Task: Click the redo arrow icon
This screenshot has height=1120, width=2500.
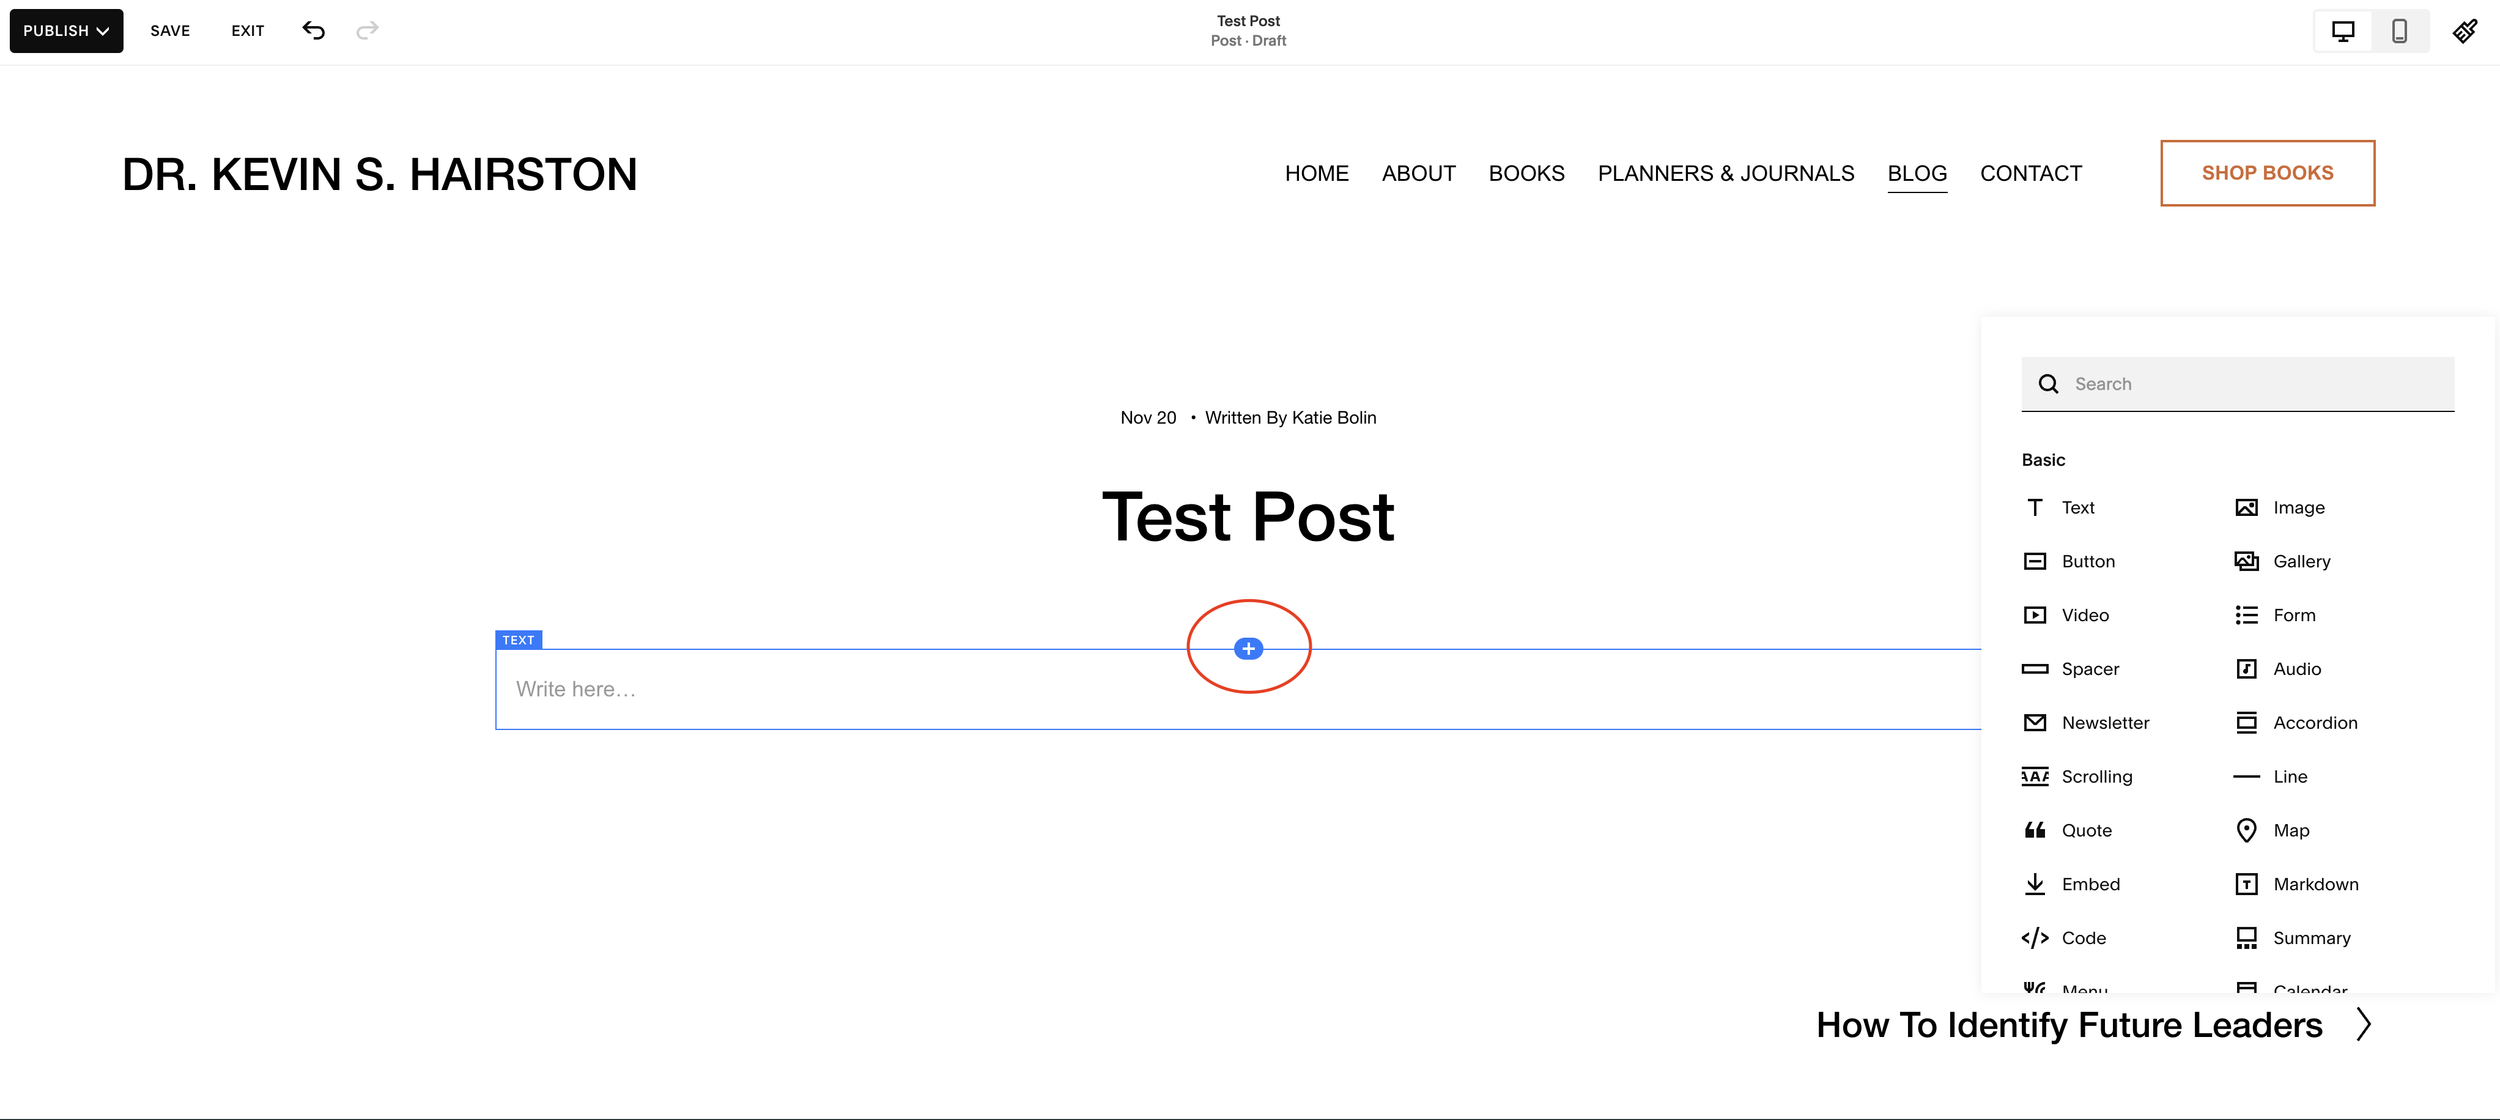Action: click(x=367, y=30)
